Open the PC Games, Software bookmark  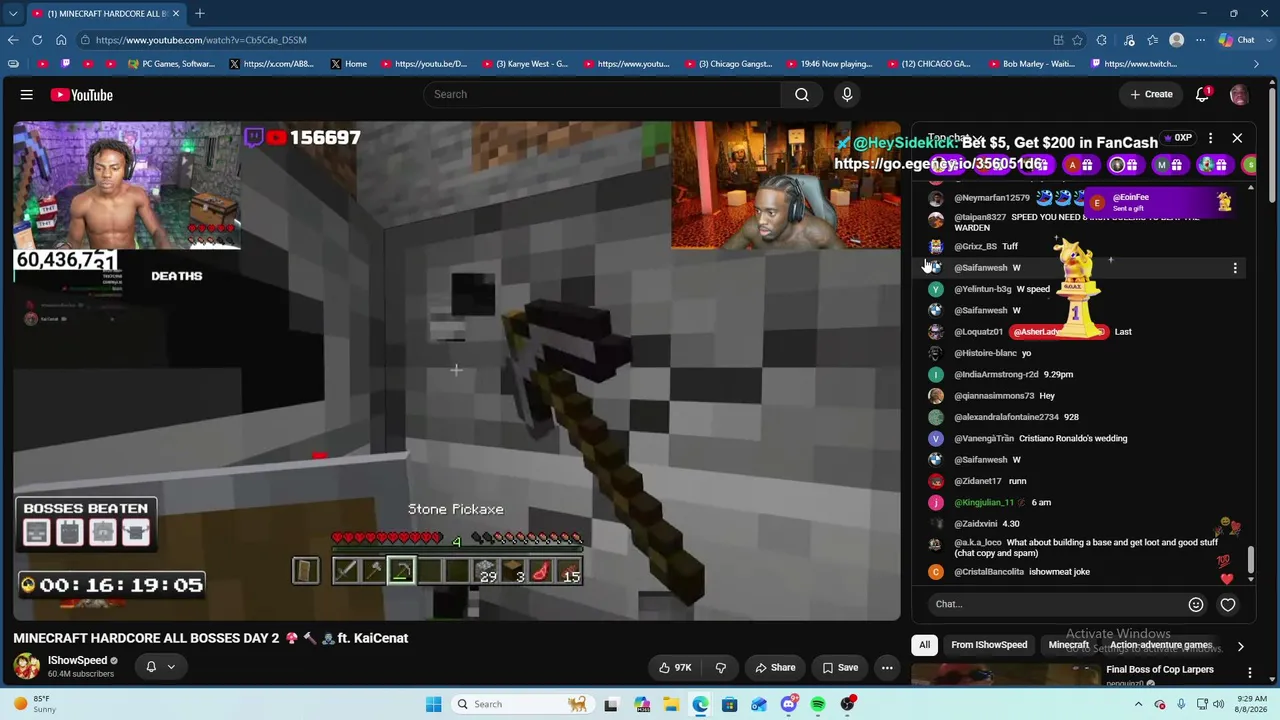(x=172, y=64)
